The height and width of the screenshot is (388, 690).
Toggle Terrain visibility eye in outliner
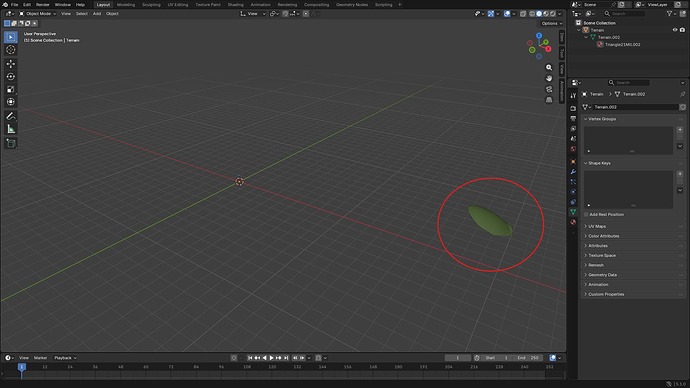click(675, 30)
